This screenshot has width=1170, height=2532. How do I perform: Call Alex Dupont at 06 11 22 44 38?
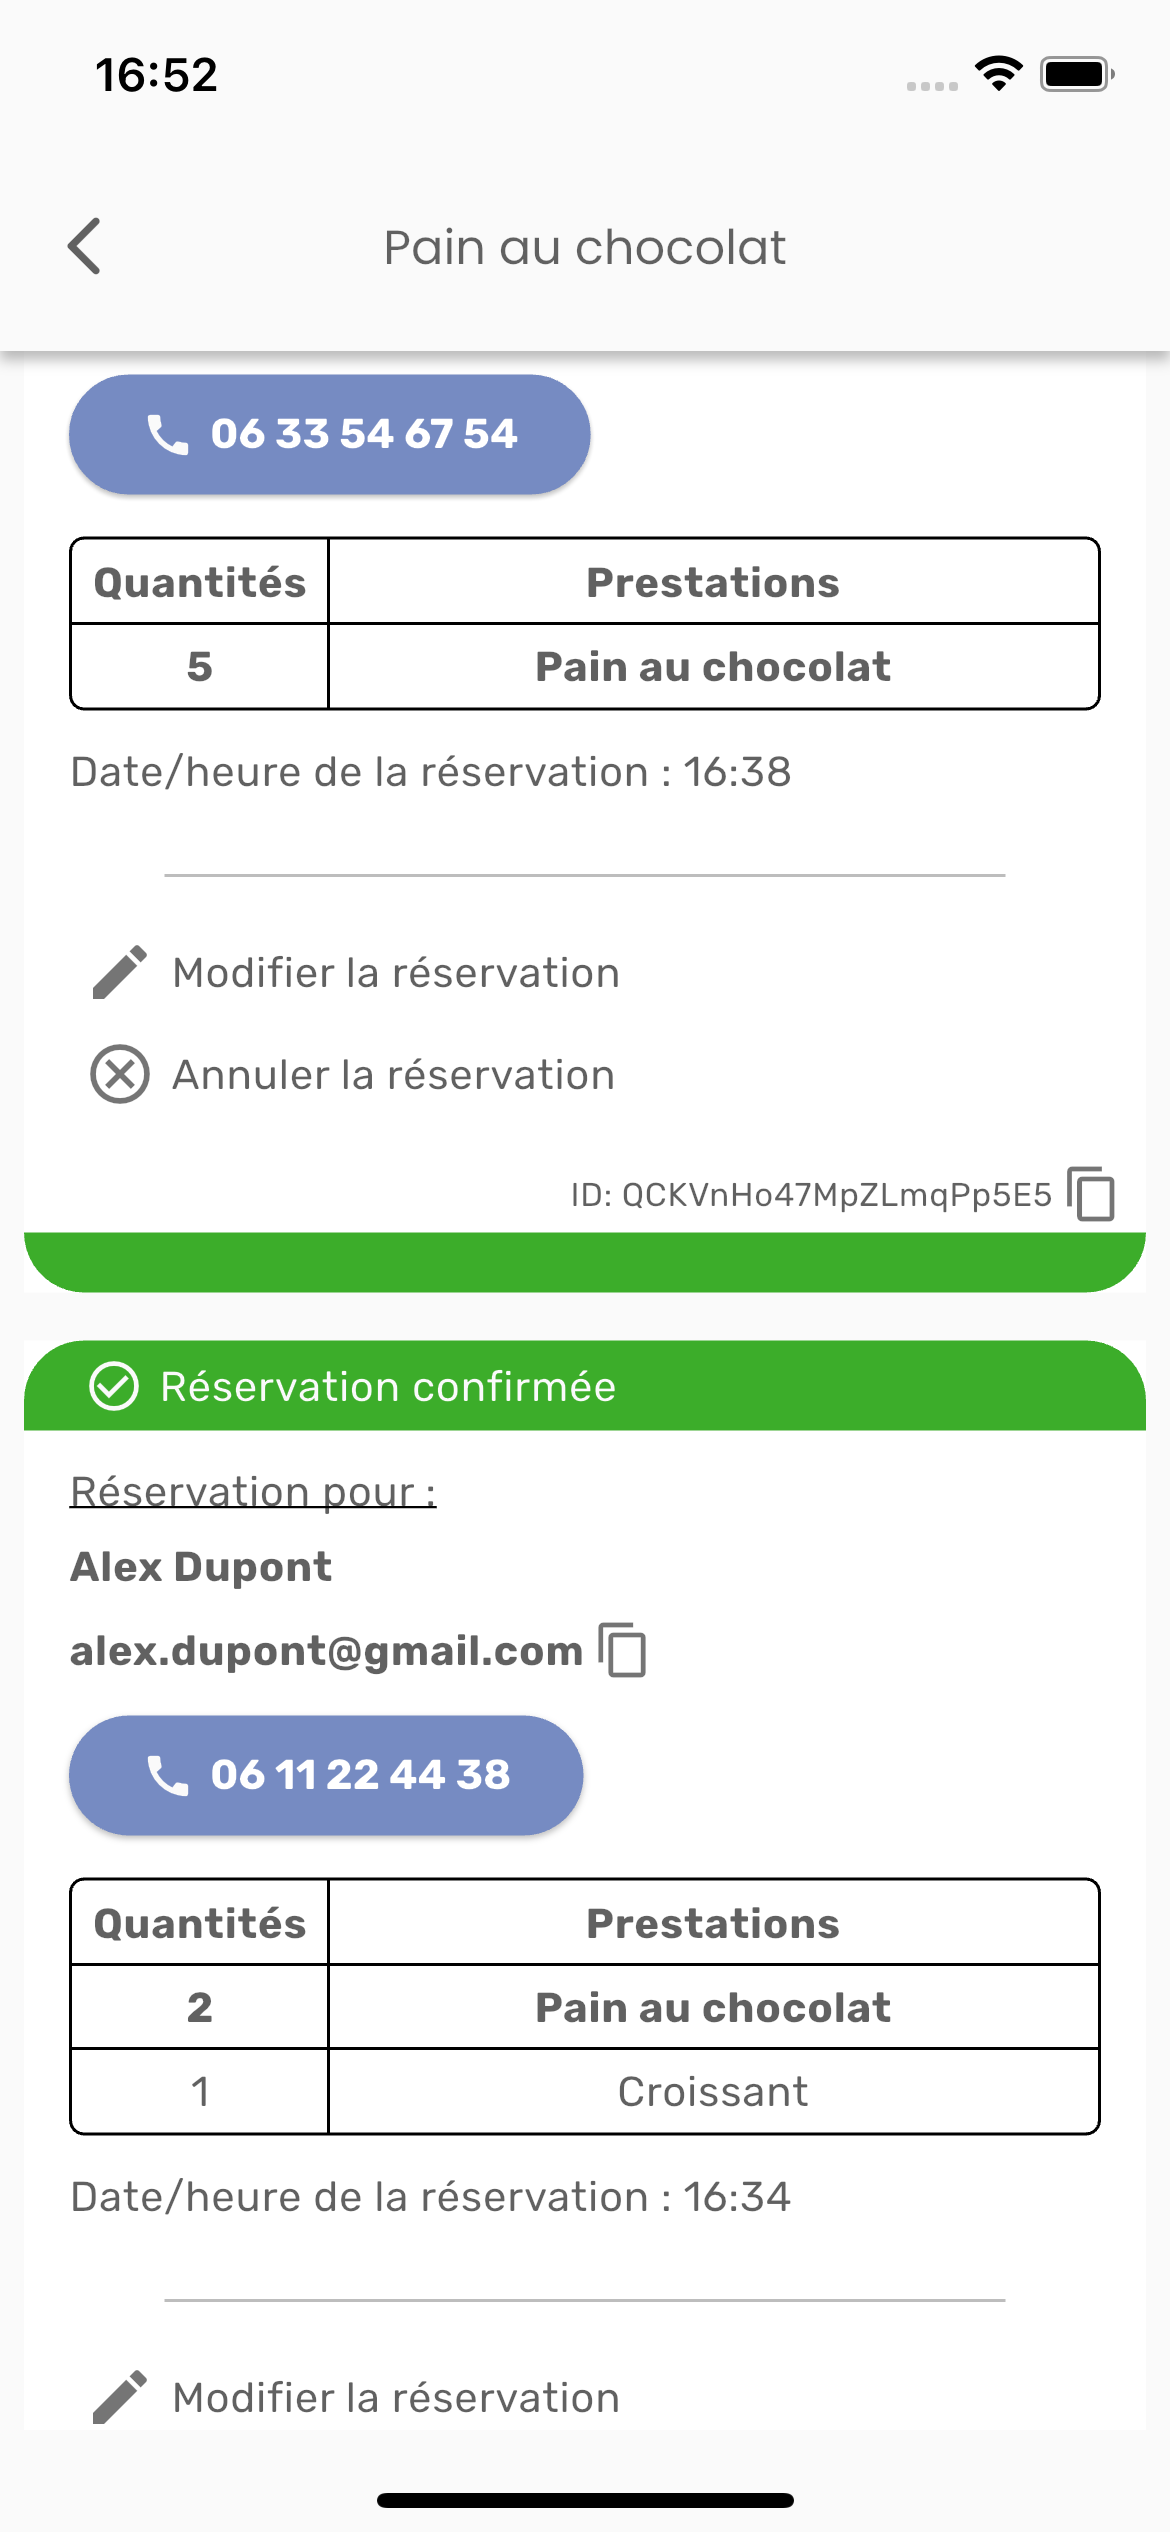click(326, 1775)
